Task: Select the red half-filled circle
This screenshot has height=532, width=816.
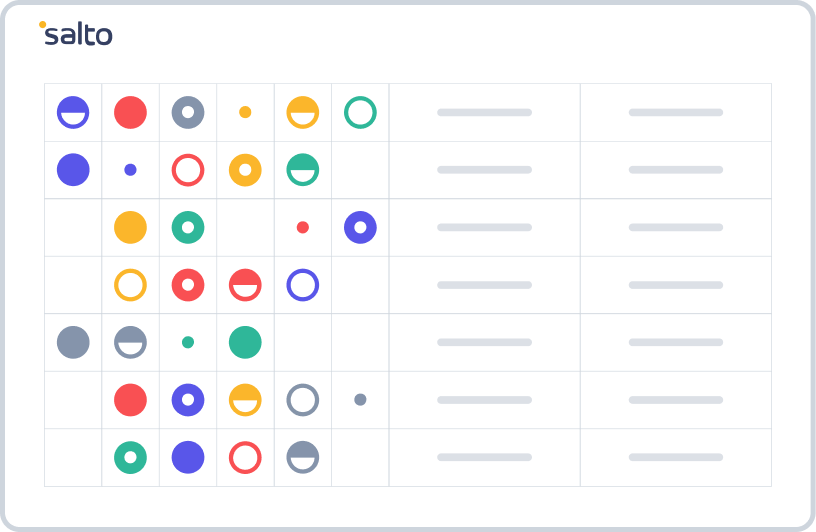Action: coord(245,285)
